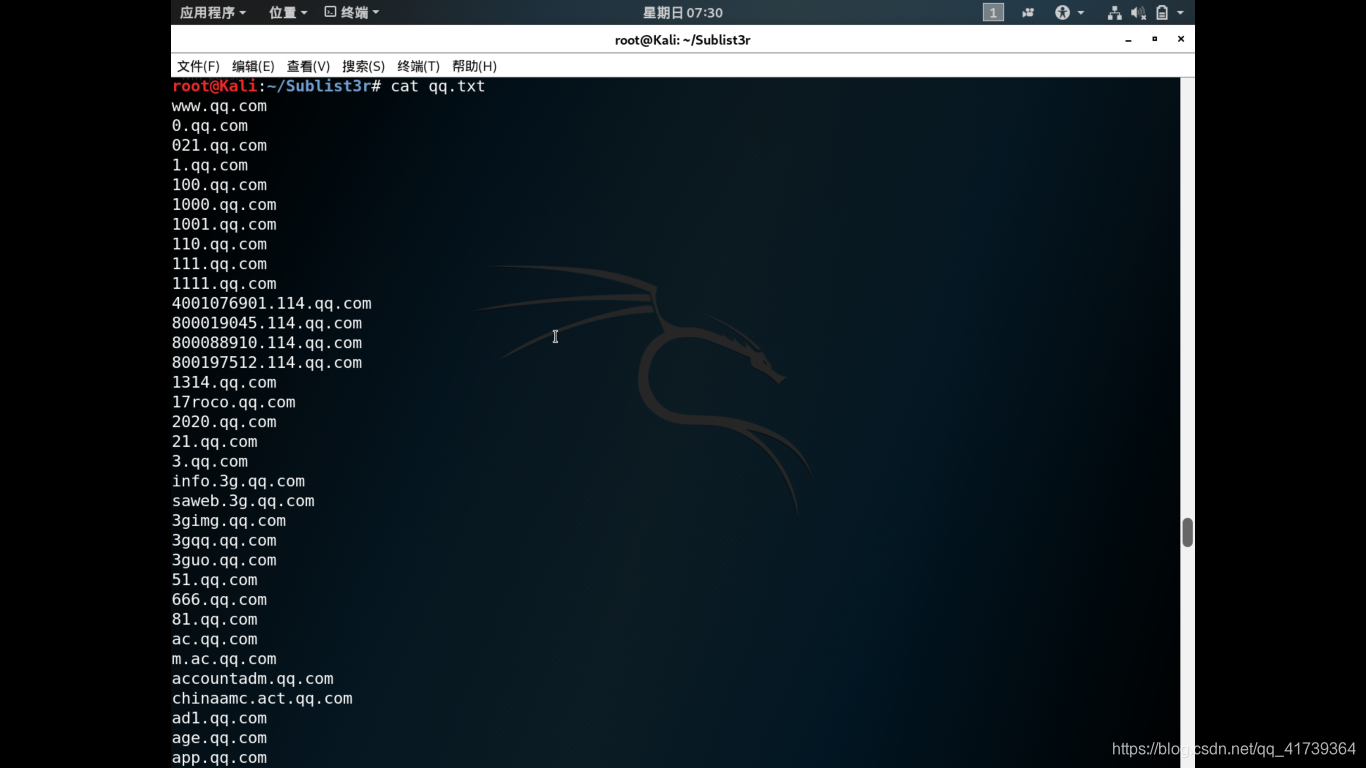Click the terminal icon beside 终端
The width and height of the screenshot is (1366, 768).
(330, 12)
